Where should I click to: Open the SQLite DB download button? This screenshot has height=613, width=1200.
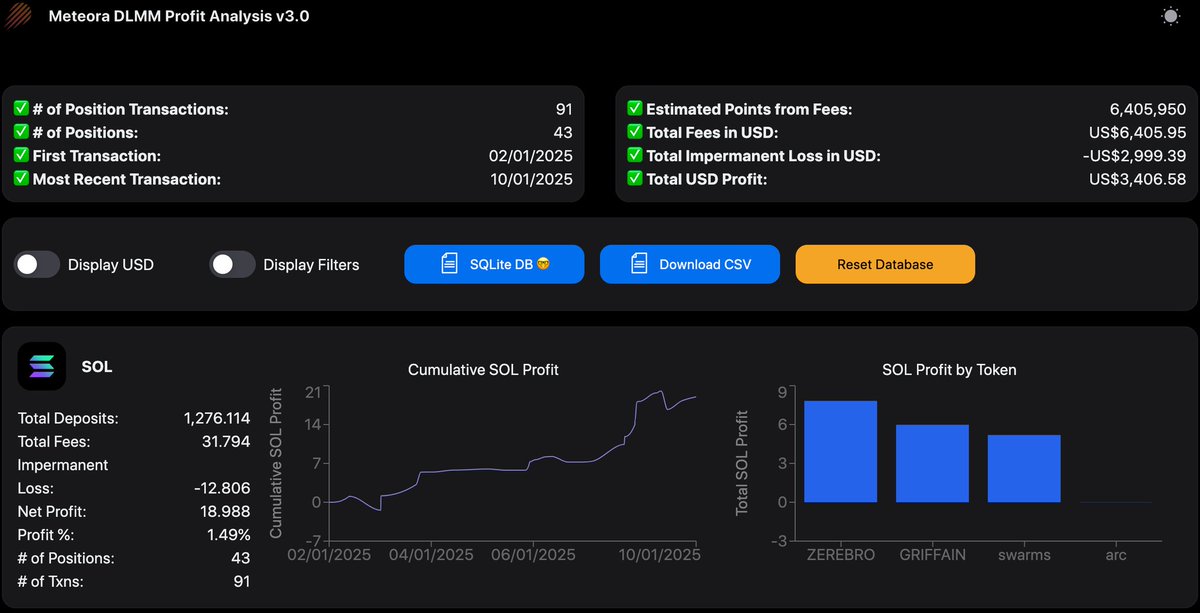point(494,264)
